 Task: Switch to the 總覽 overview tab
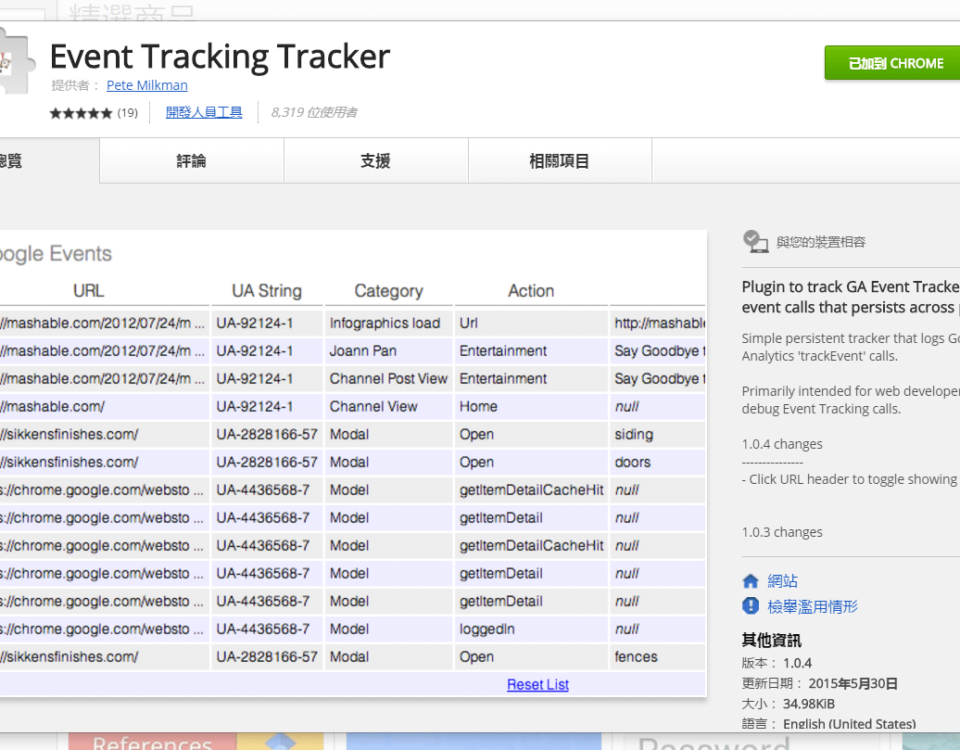tap(49, 161)
